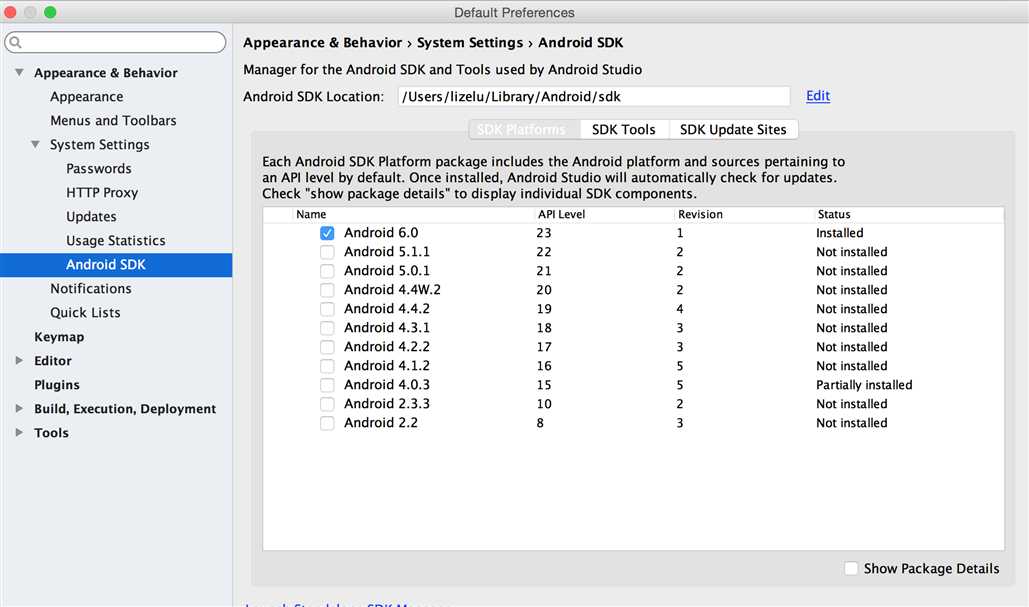Click the green zoom window button
The width and height of the screenshot is (1029, 607).
click(x=50, y=12)
